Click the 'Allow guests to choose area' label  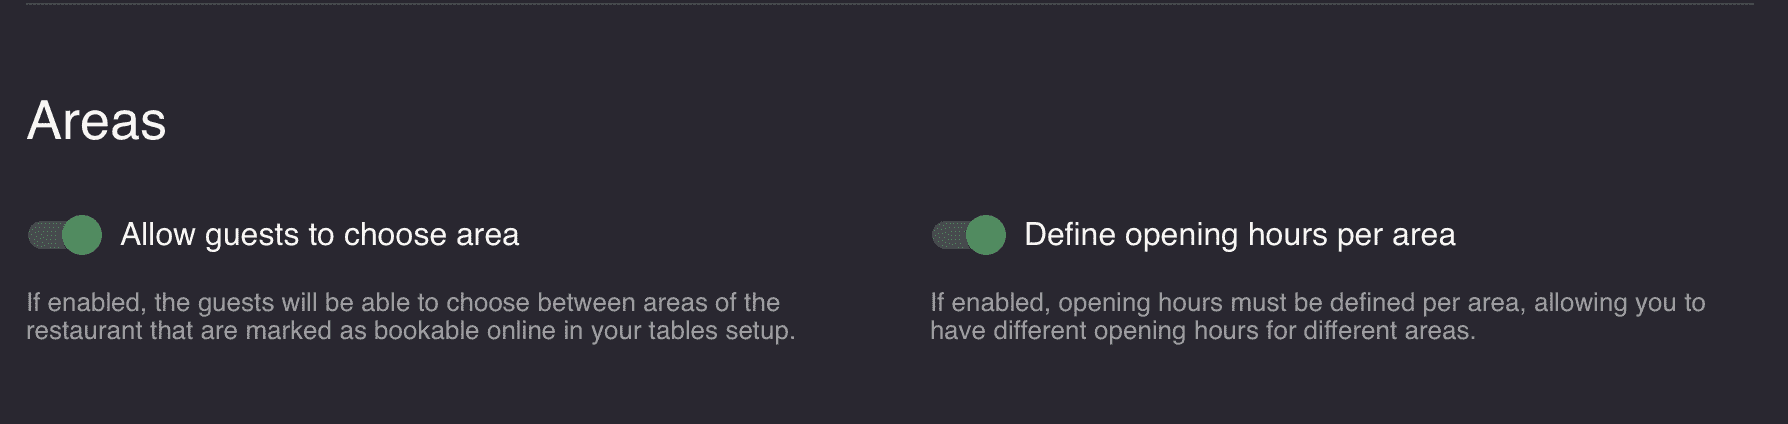pyautogui.click(x=319, y=235)
